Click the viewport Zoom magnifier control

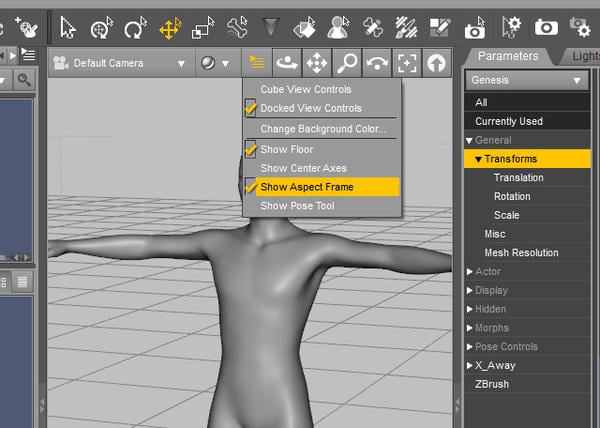coord(347,63)
